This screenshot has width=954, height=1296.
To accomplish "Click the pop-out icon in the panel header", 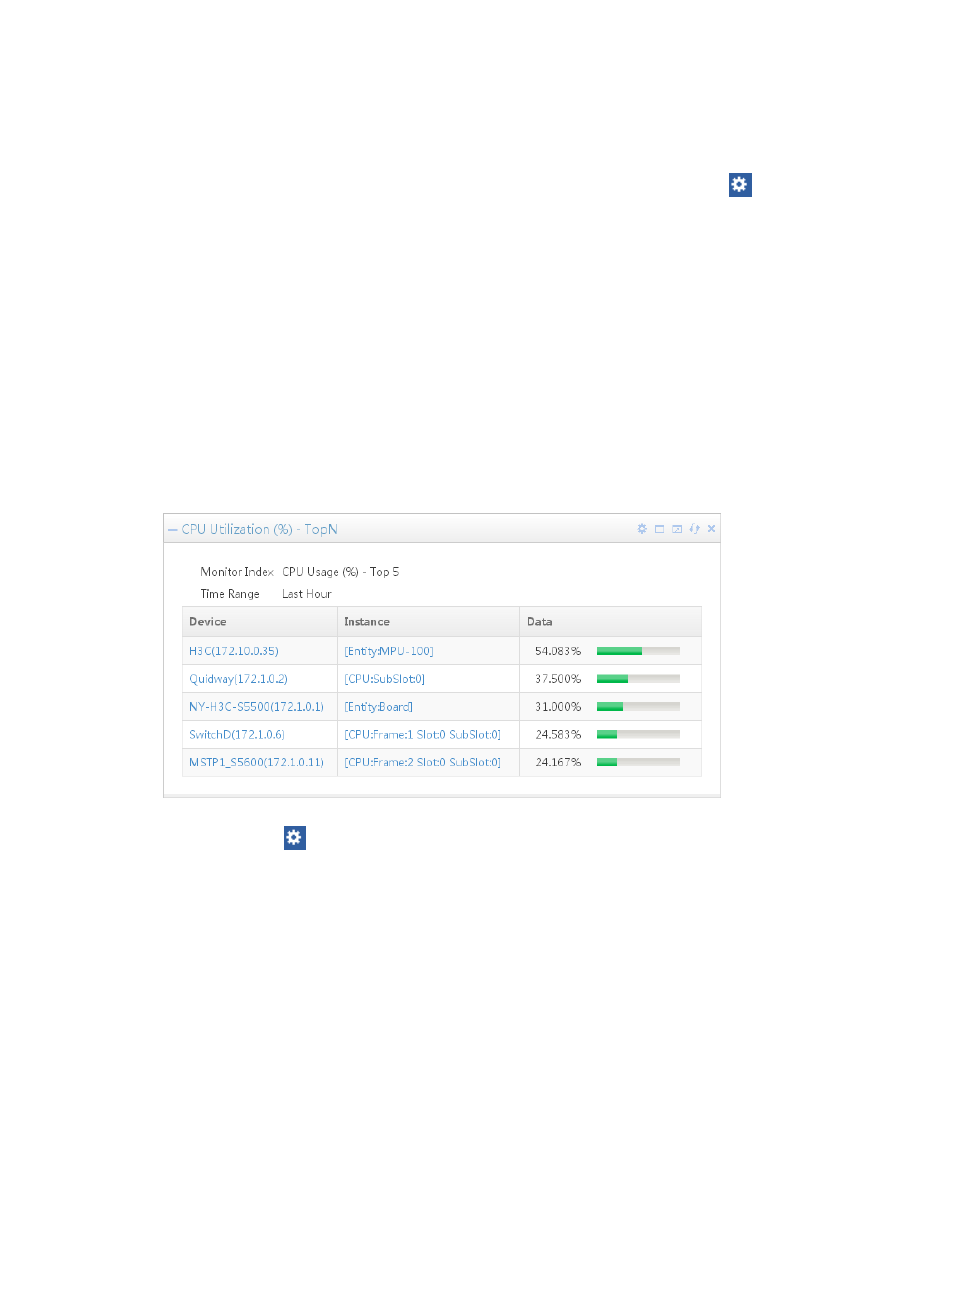I will pos(677,529).
